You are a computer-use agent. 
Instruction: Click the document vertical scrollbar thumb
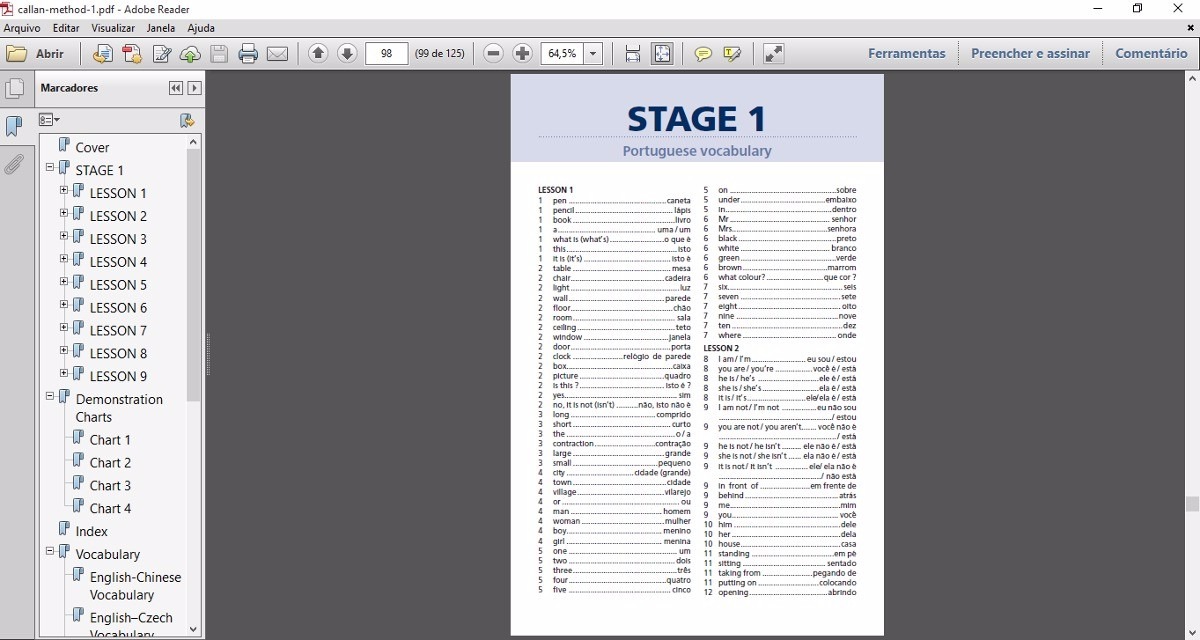pos(1192,504)
